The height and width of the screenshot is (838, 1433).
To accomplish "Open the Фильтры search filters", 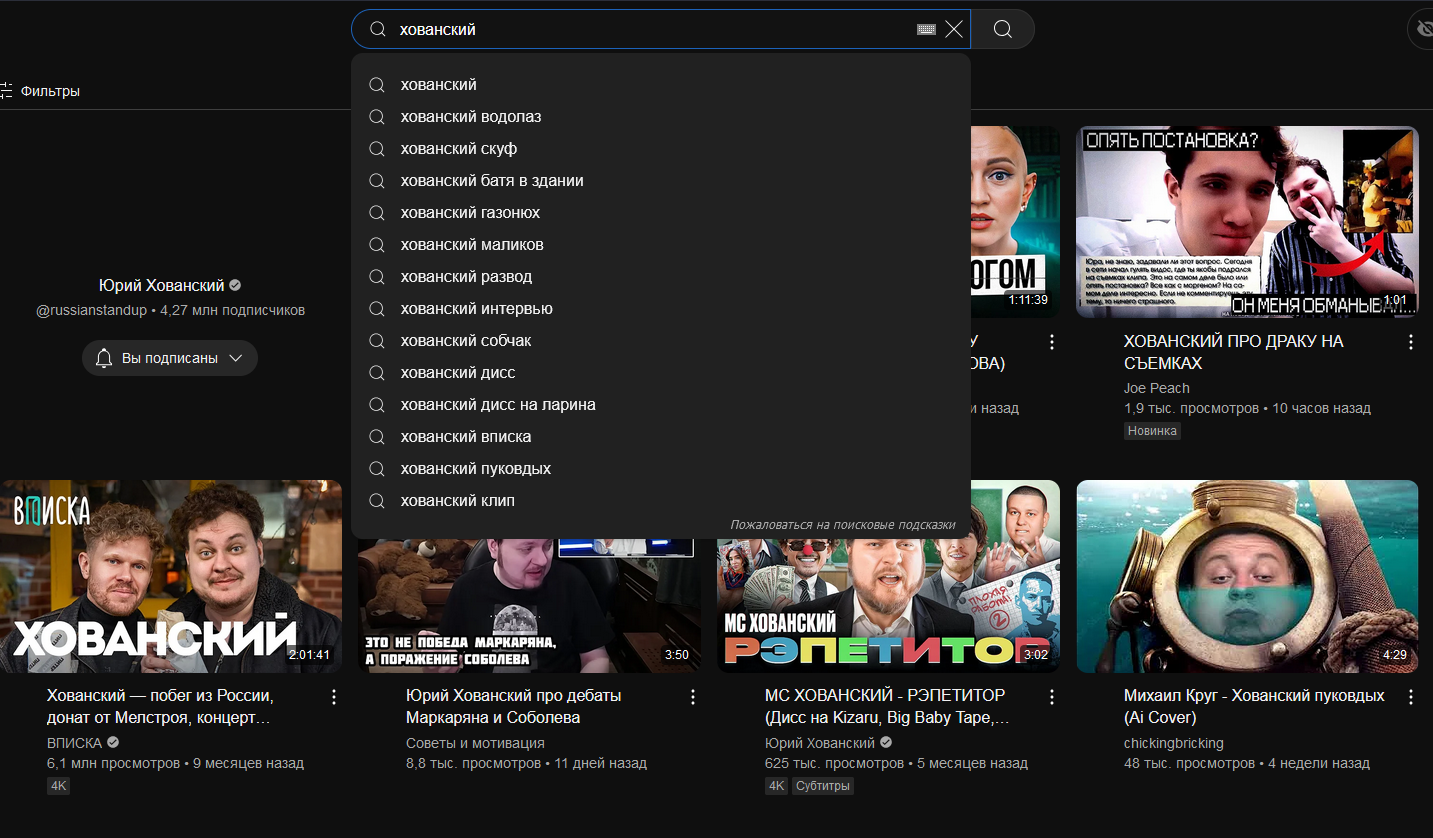I will point(40,91).
